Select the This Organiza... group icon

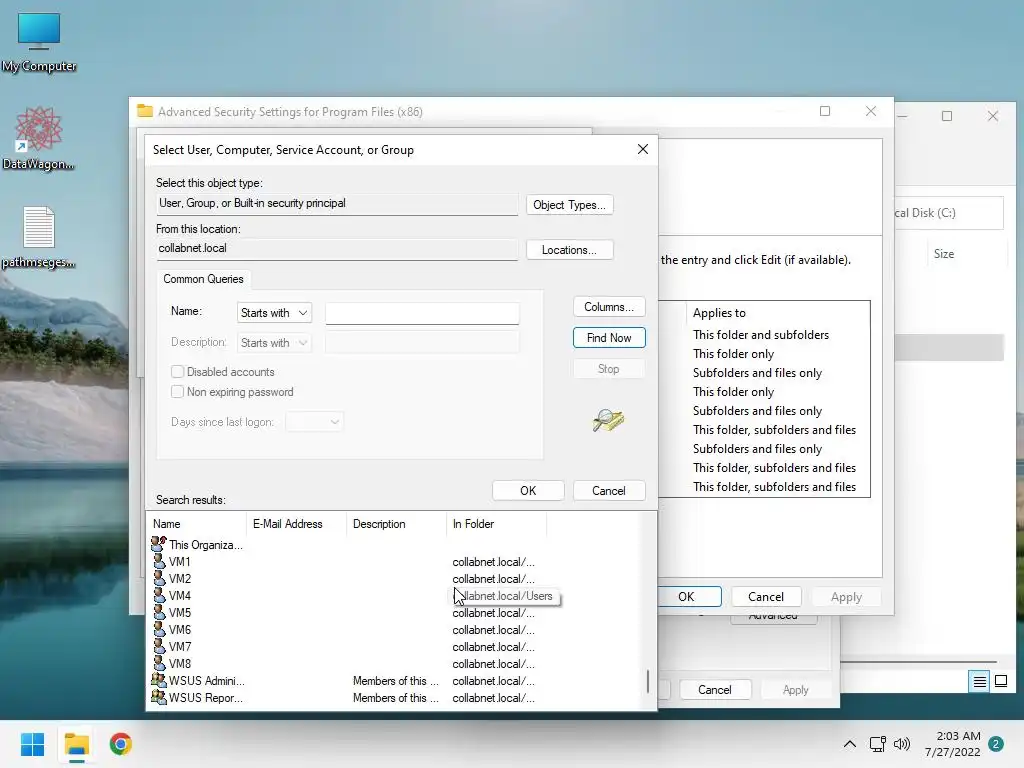(159, 543)
